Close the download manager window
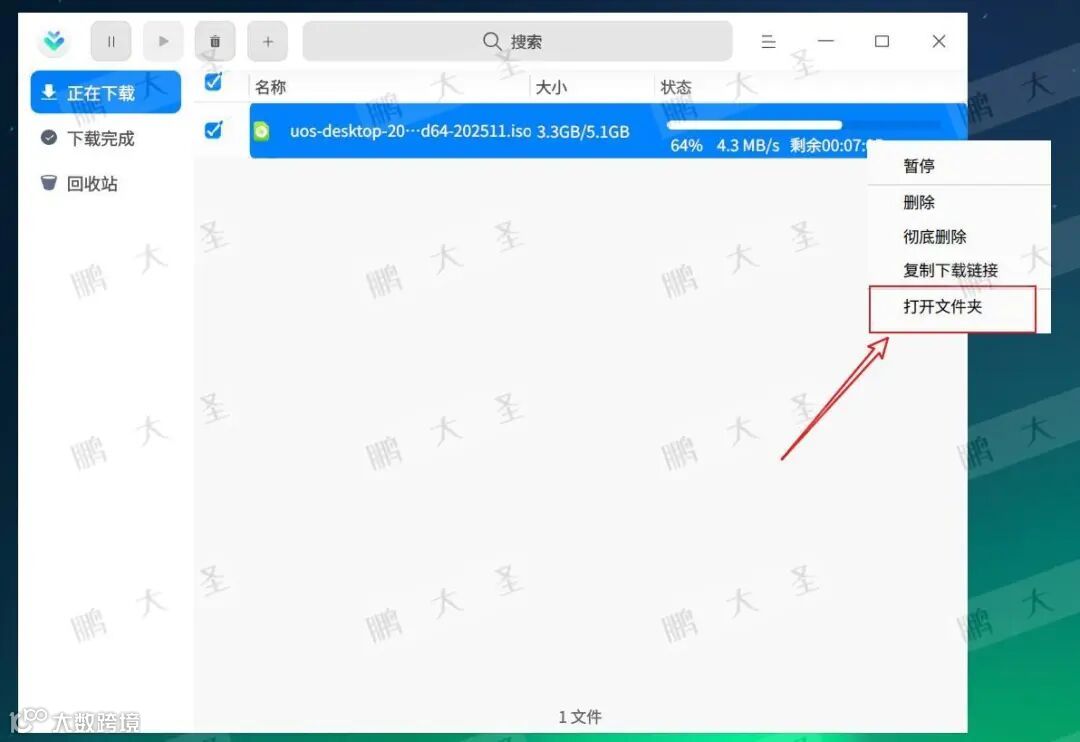 (939, 41)
